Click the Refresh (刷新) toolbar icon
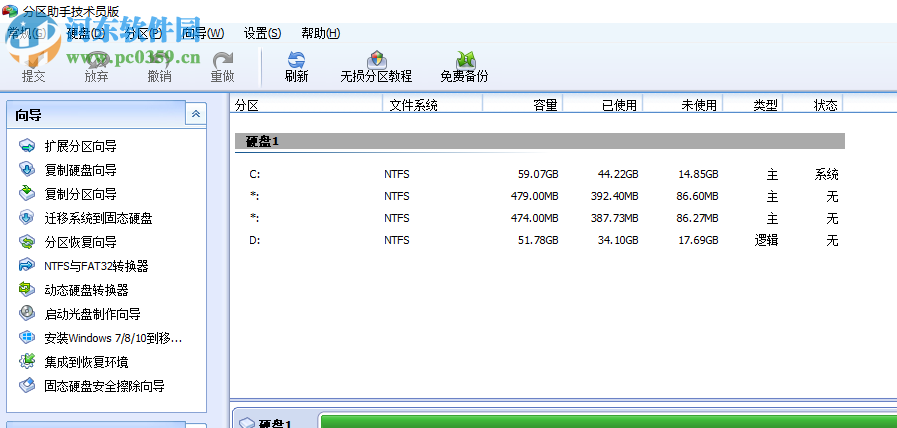Image resolution: width=897 pixels, height=428 pixels. coord(296,60)
